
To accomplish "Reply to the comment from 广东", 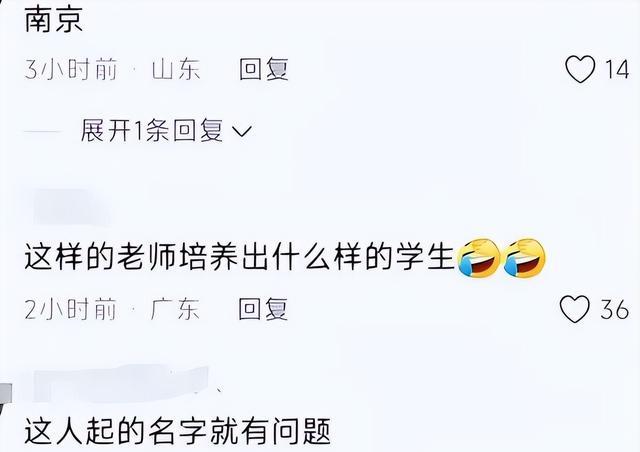I will [x=263, y=309].
